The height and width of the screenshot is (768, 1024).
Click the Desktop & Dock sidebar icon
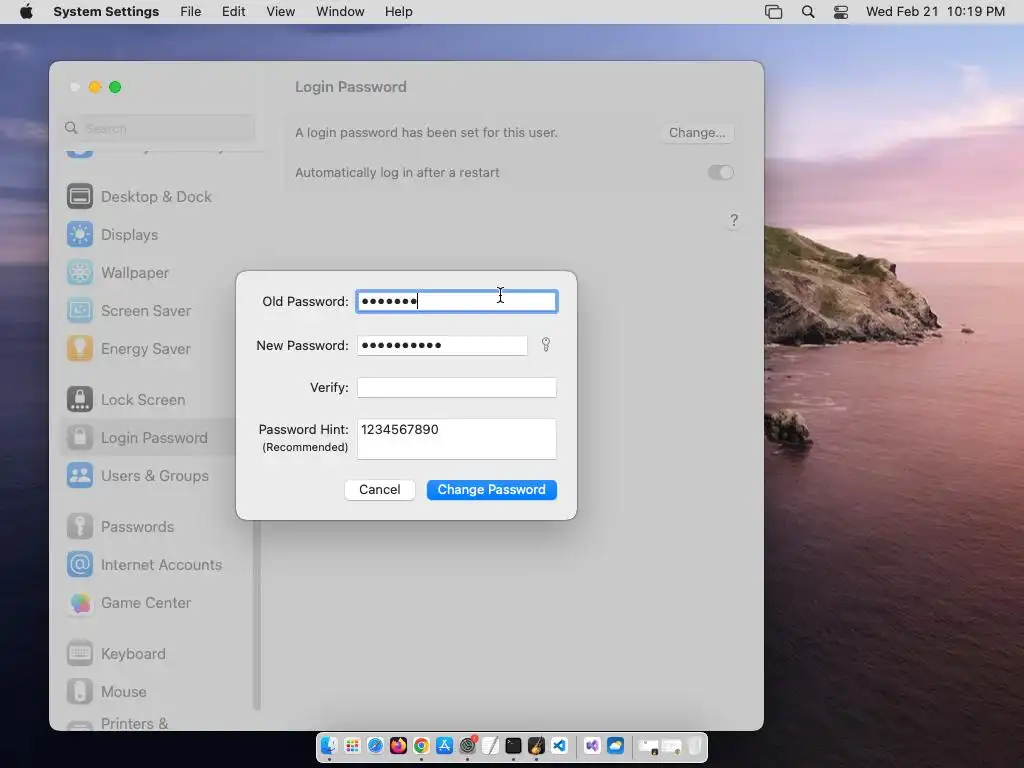tap(80, 197)
